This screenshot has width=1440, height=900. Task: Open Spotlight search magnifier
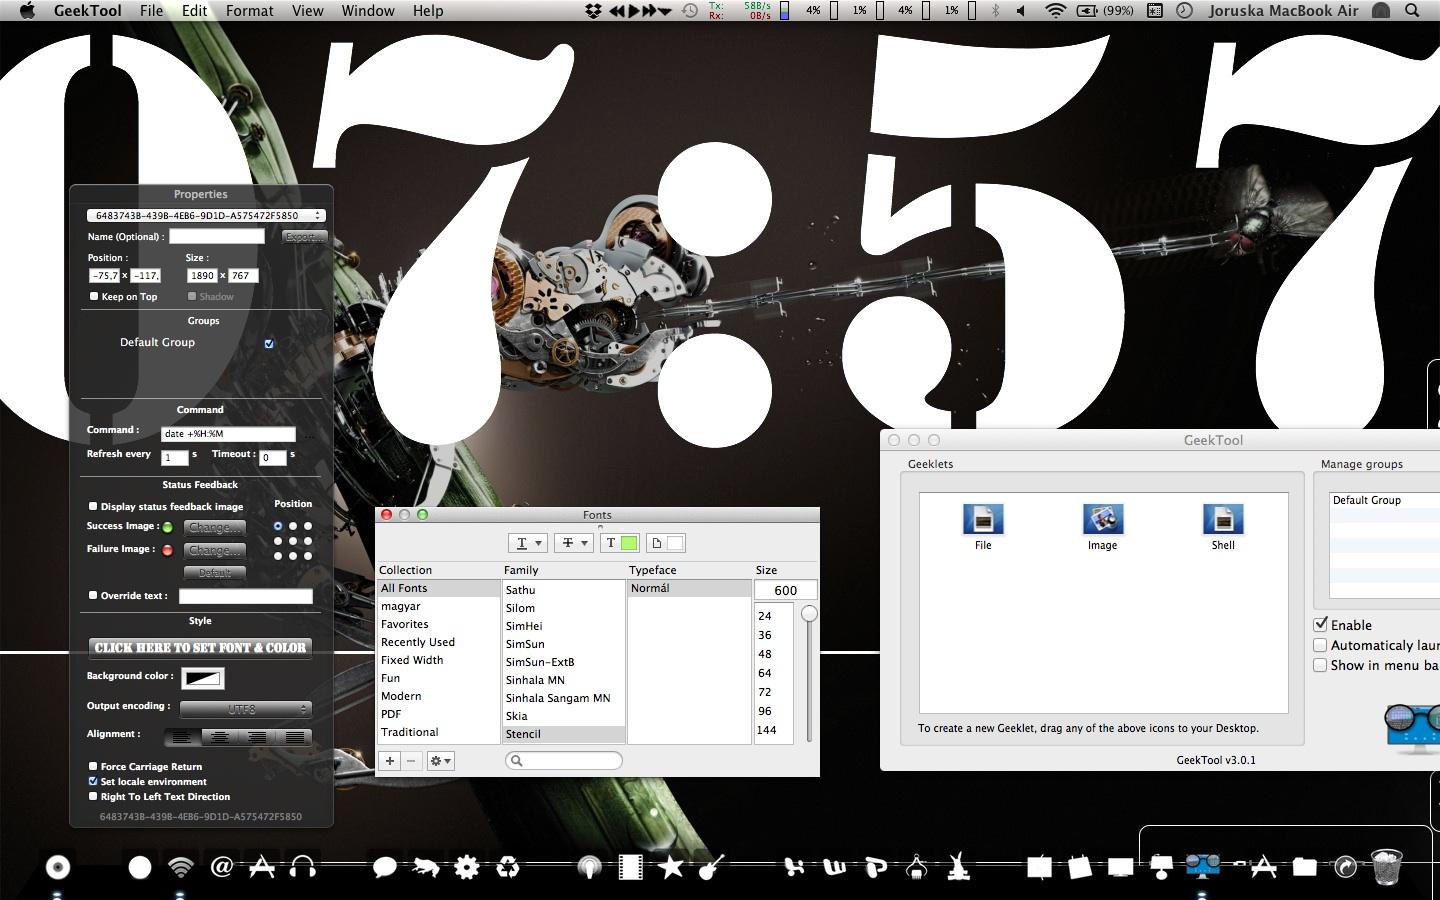tap(1412, 11)
